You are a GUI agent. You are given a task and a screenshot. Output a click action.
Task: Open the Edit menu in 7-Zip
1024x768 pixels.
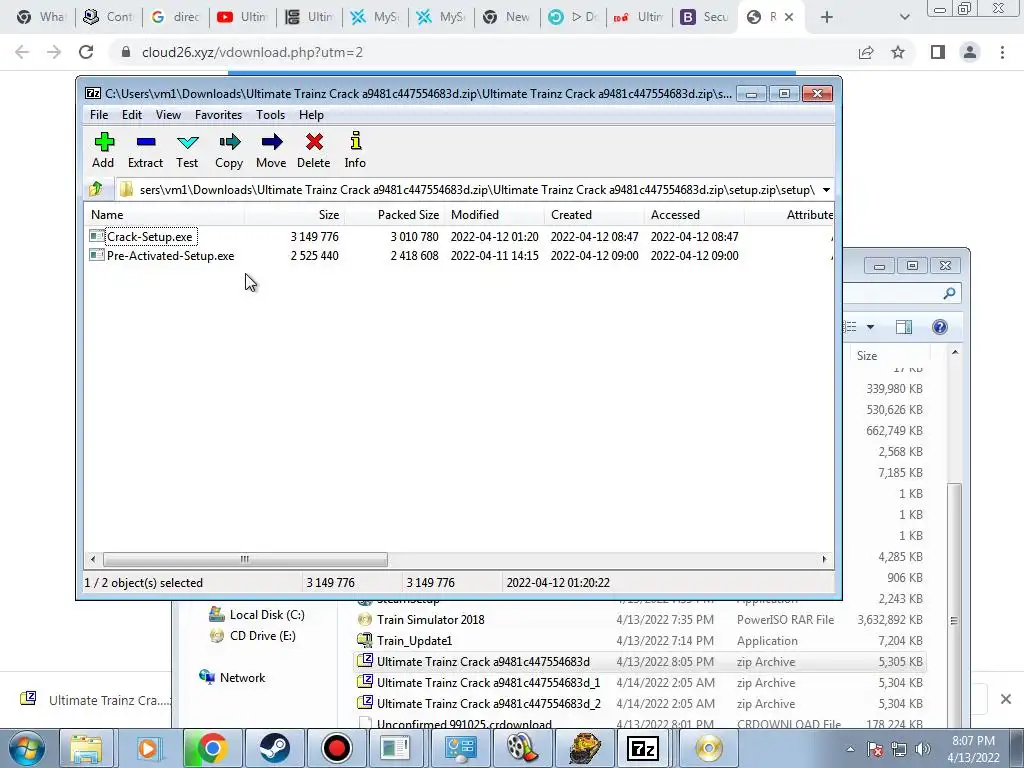point(132,115)
